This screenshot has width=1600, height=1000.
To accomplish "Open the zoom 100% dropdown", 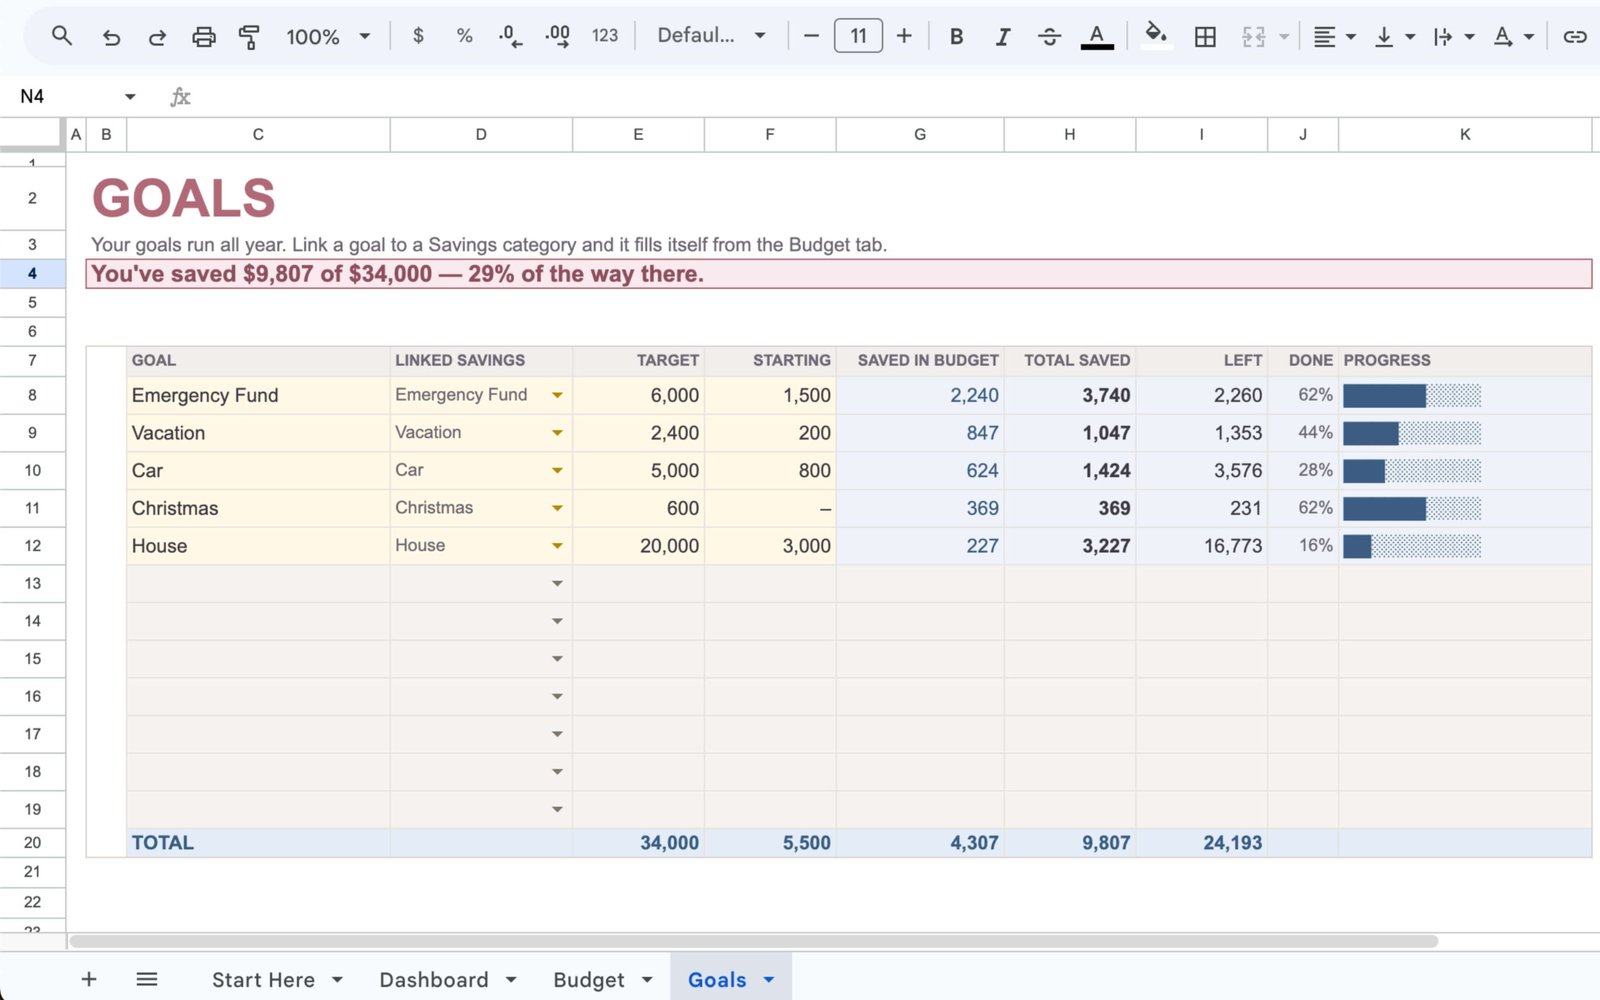I will [328, 37].
